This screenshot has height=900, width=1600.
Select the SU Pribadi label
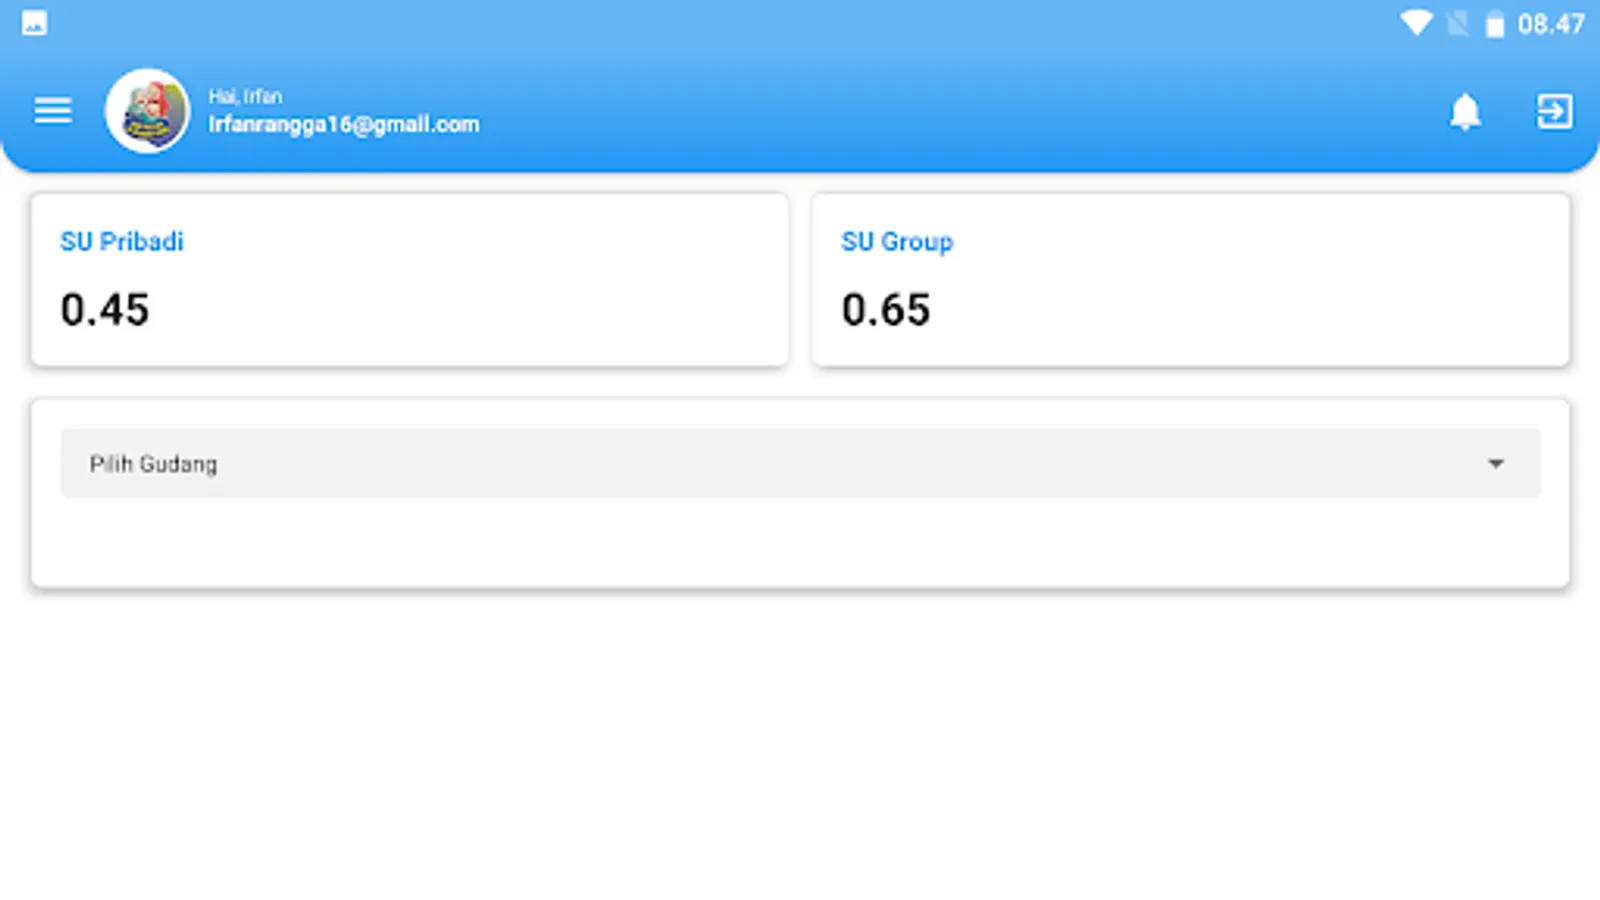(x=122, y=241)
